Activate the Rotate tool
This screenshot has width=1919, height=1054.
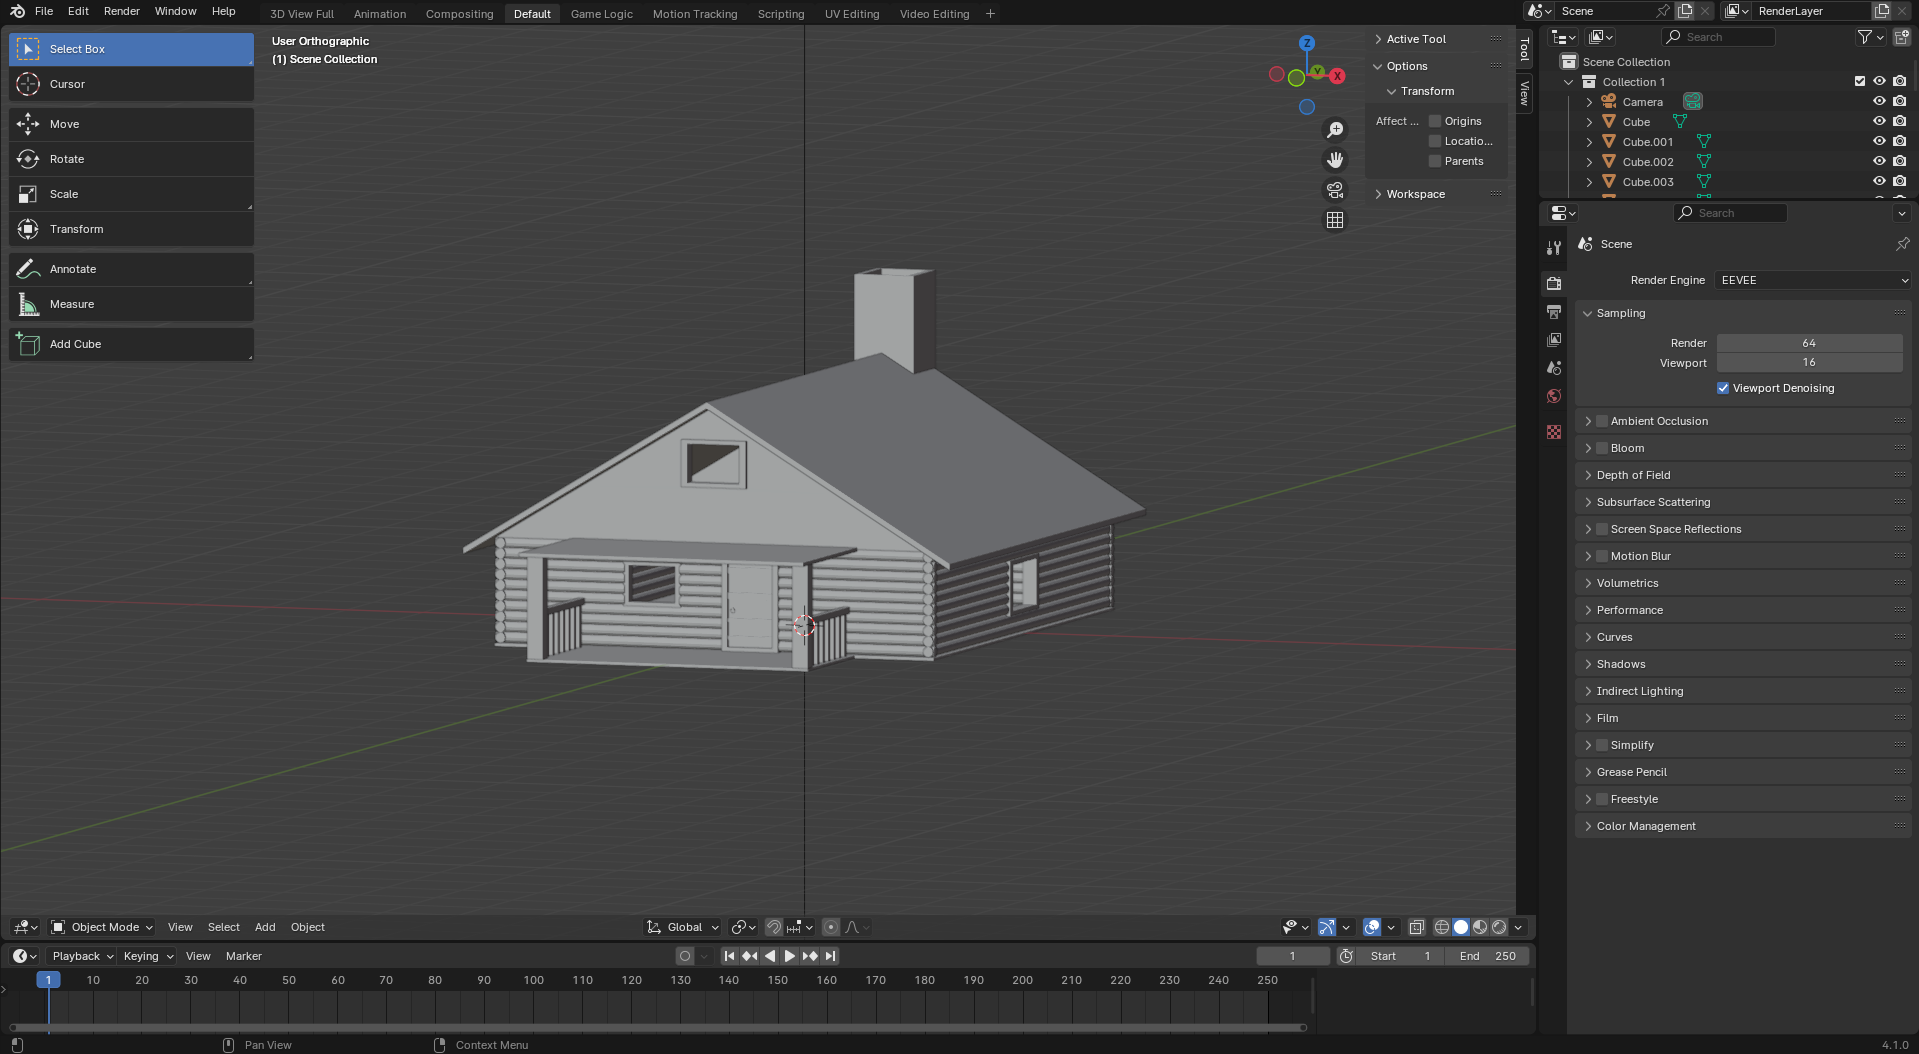(x=130, y=159)
